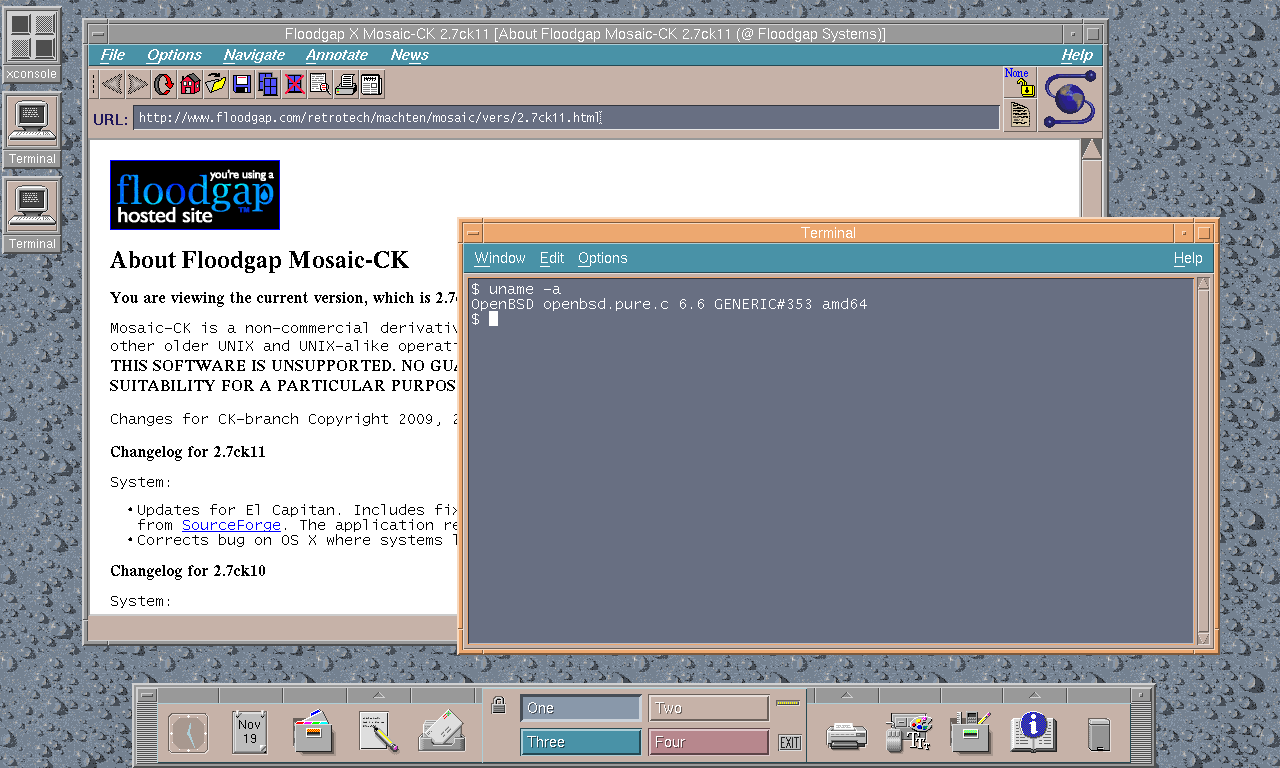Open the Mosaic home page icon

pos(190,85)
